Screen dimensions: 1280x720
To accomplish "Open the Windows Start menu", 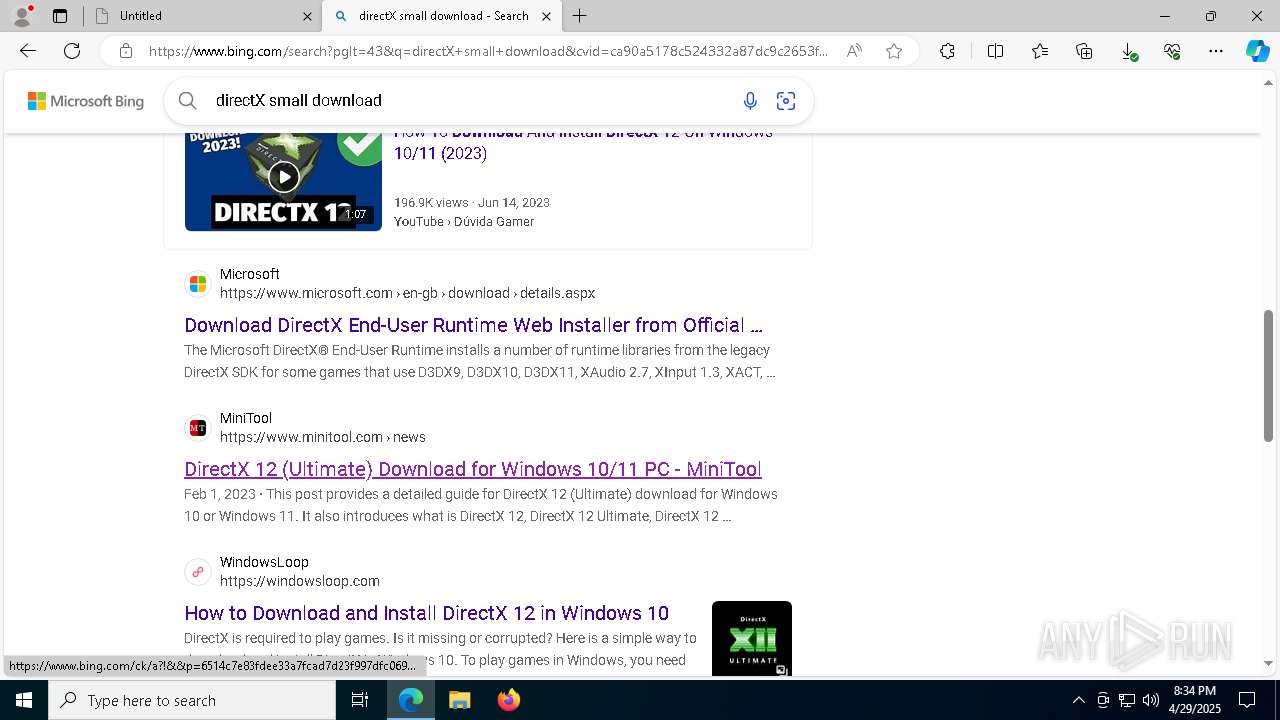I will click(24, 700).
